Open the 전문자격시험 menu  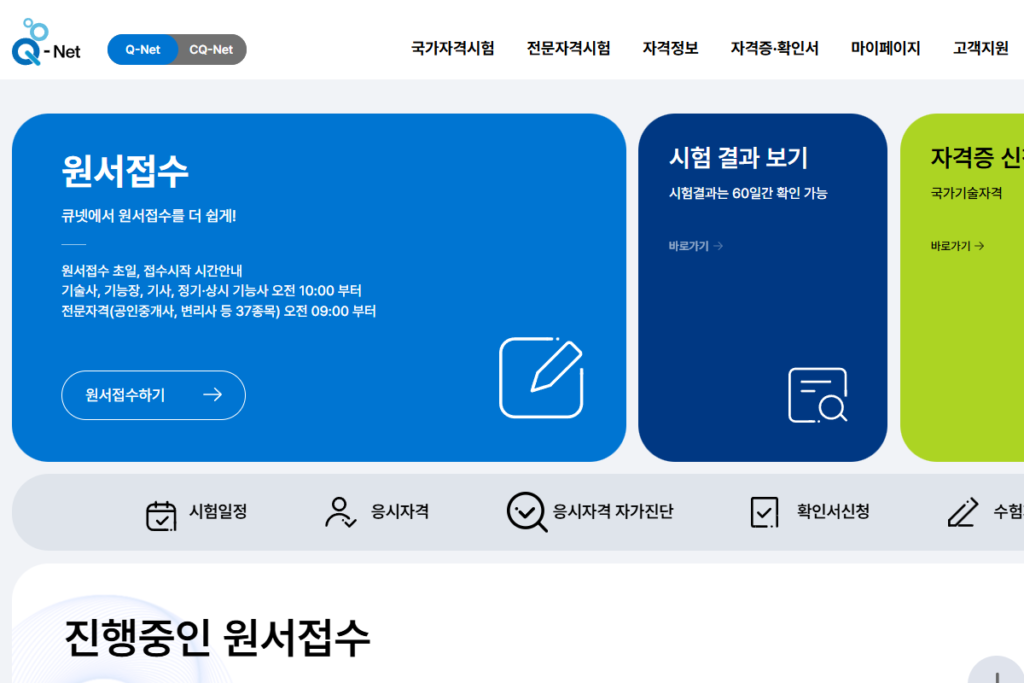(567, 46)
